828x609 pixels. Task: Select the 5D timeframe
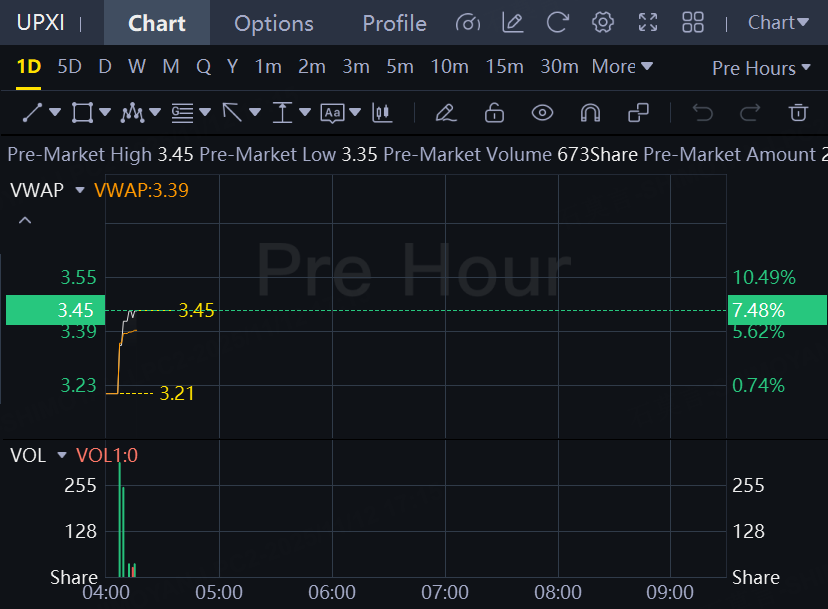(x=69, y=67)
